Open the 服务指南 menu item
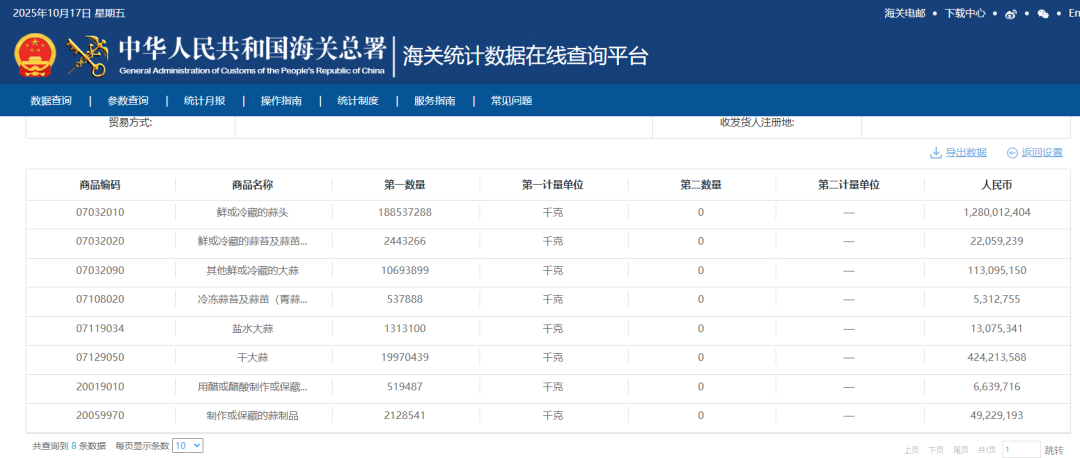 click(x=434, y=101)
